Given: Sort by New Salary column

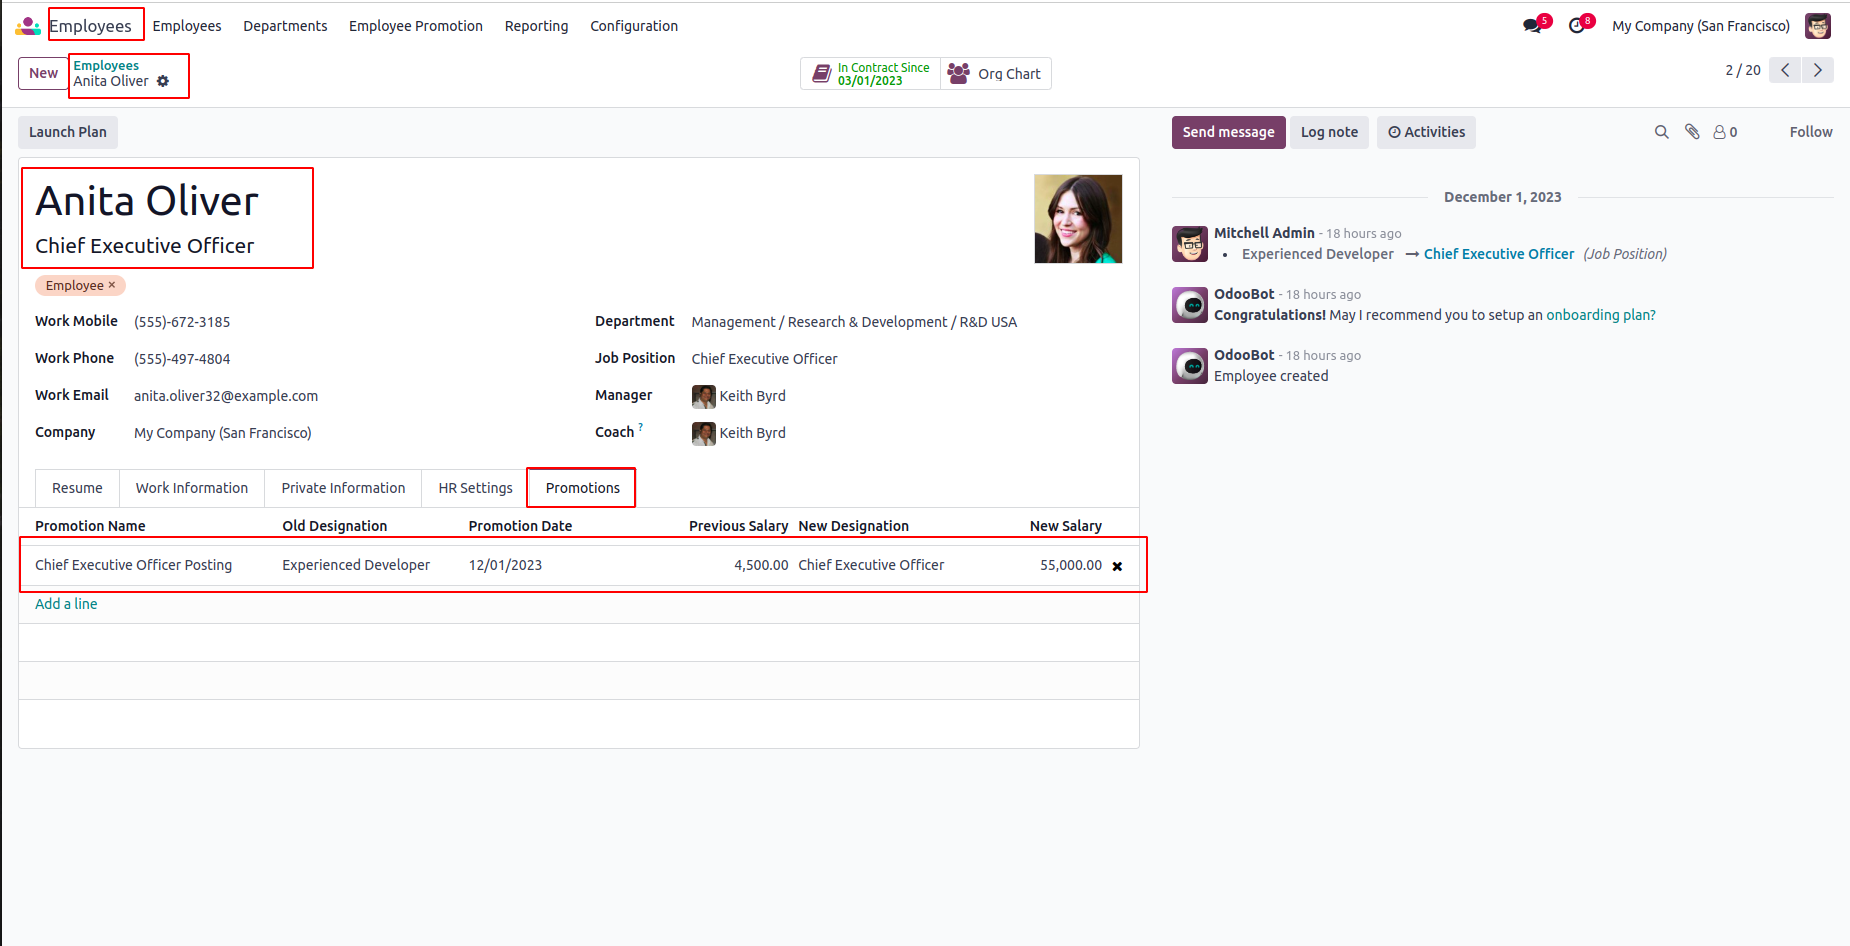Looking at the screenshot, I should [1066, 526].
